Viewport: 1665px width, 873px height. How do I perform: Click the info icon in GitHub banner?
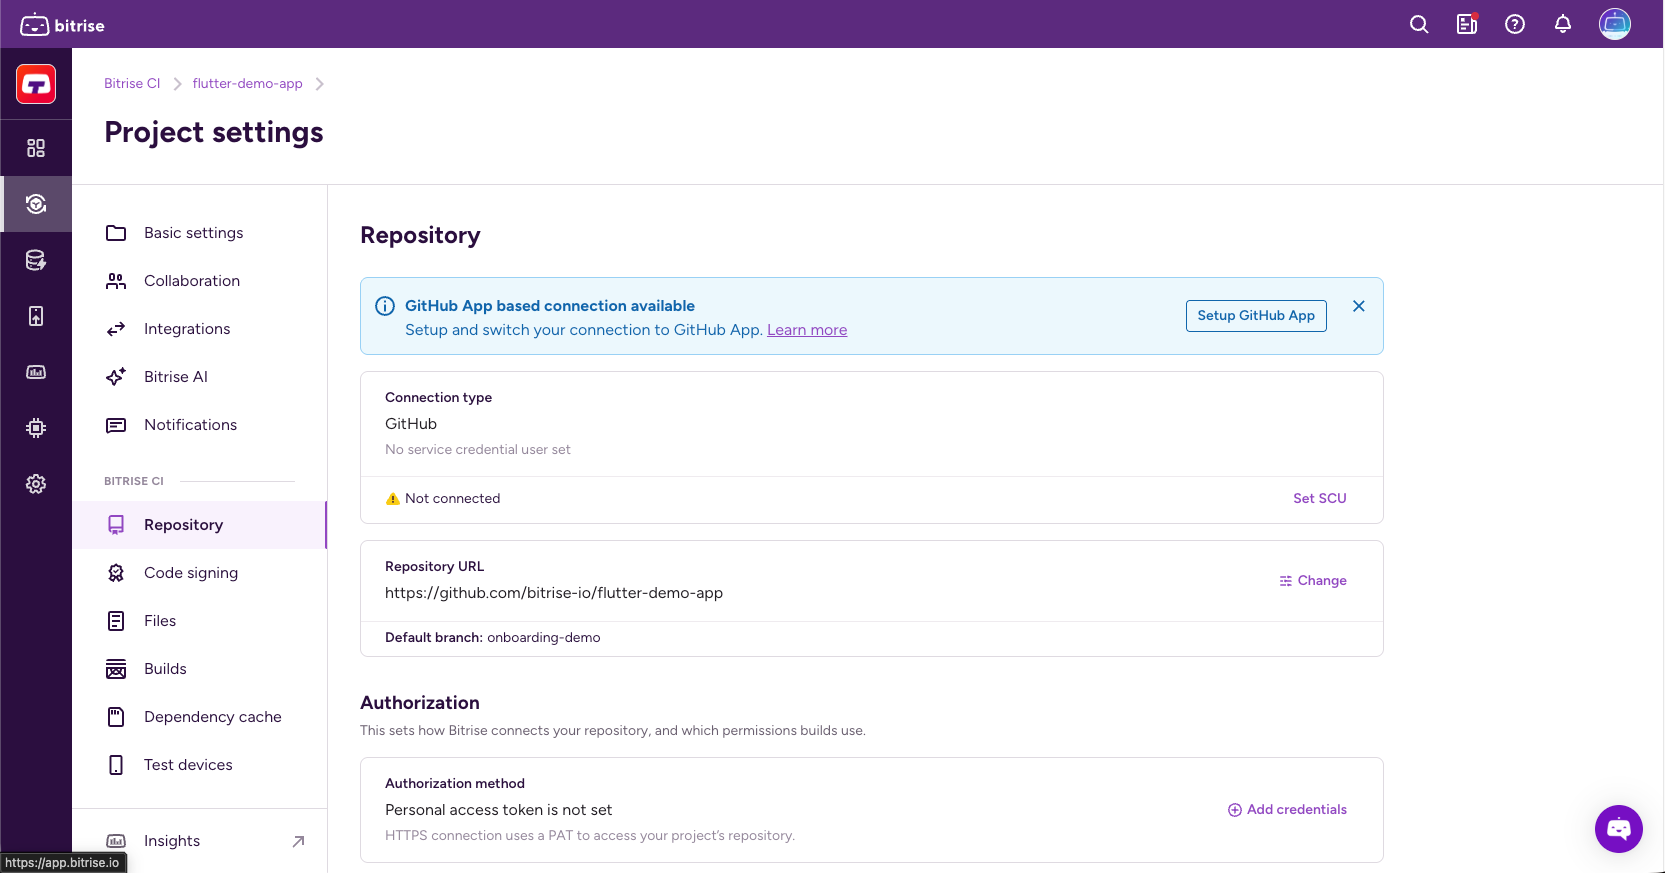[x=385, y=306]
